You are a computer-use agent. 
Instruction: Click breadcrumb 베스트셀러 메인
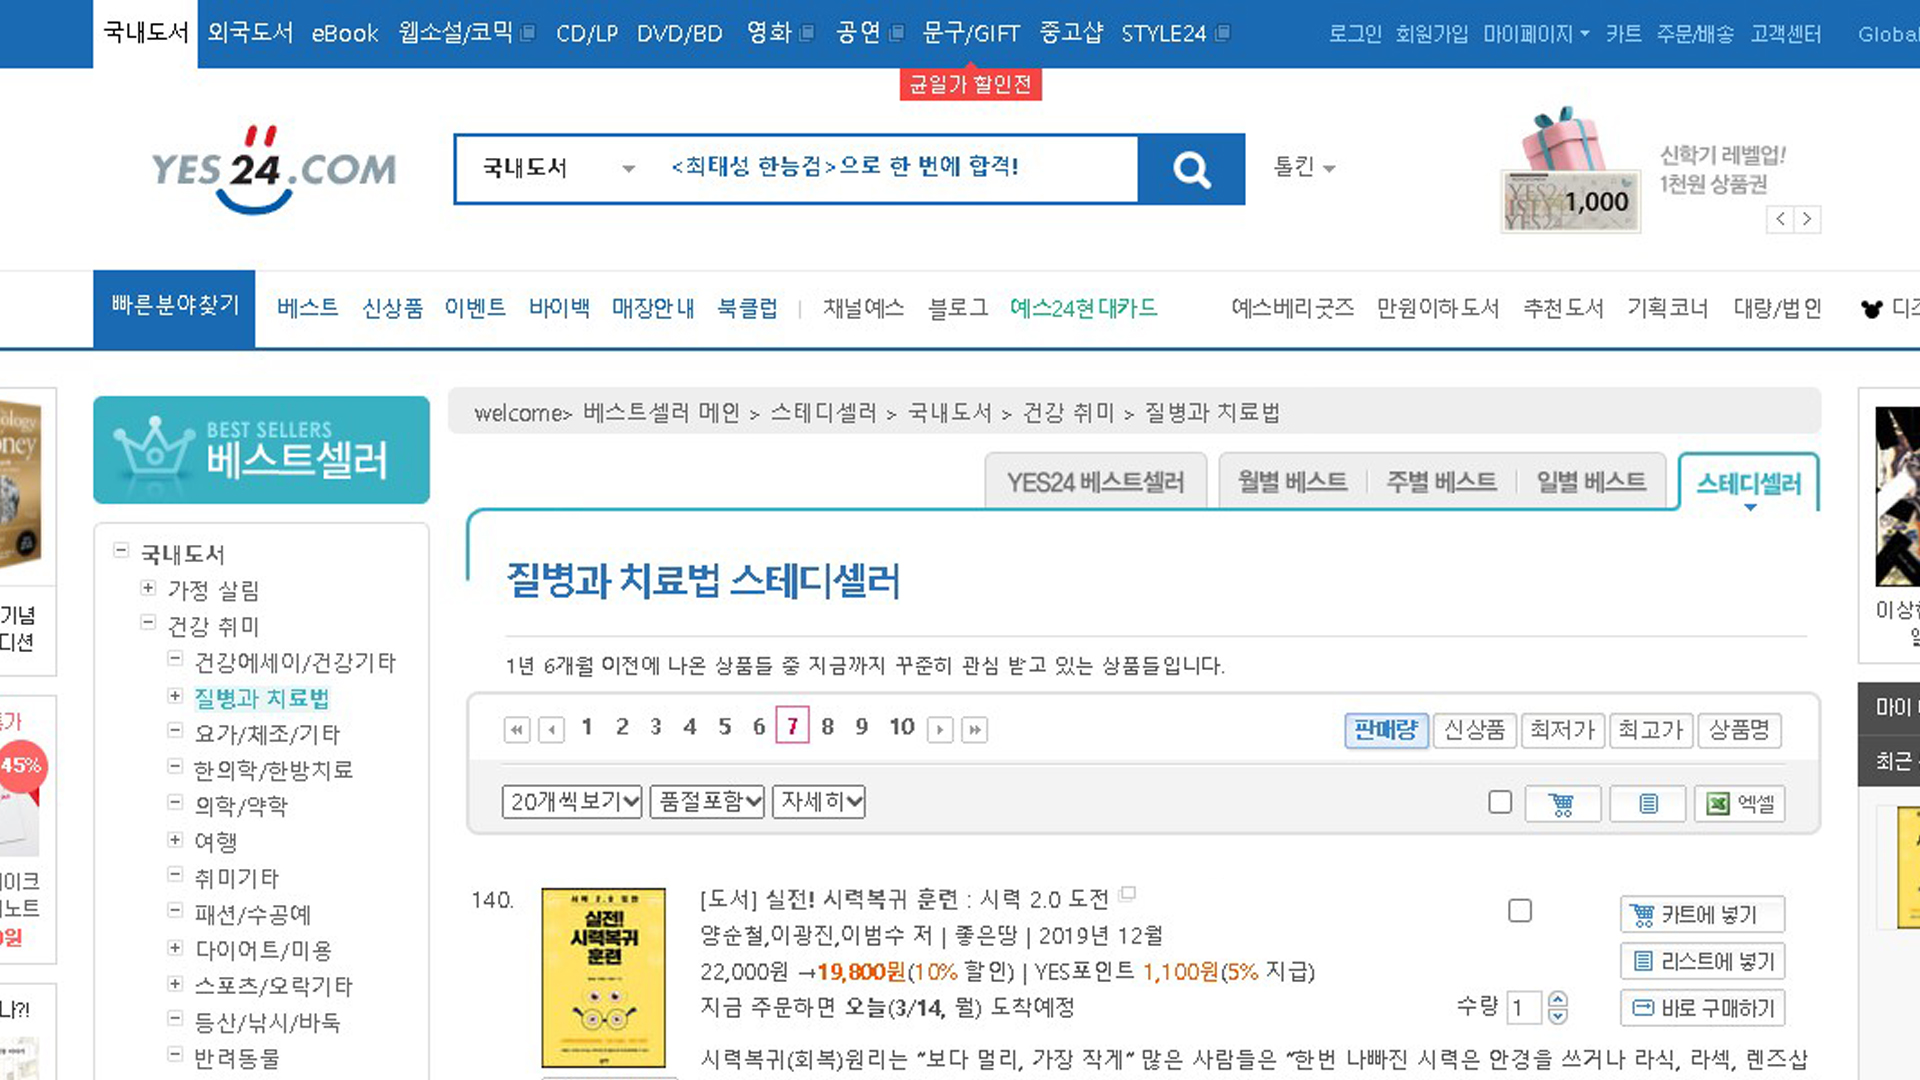tap(661, 412)
